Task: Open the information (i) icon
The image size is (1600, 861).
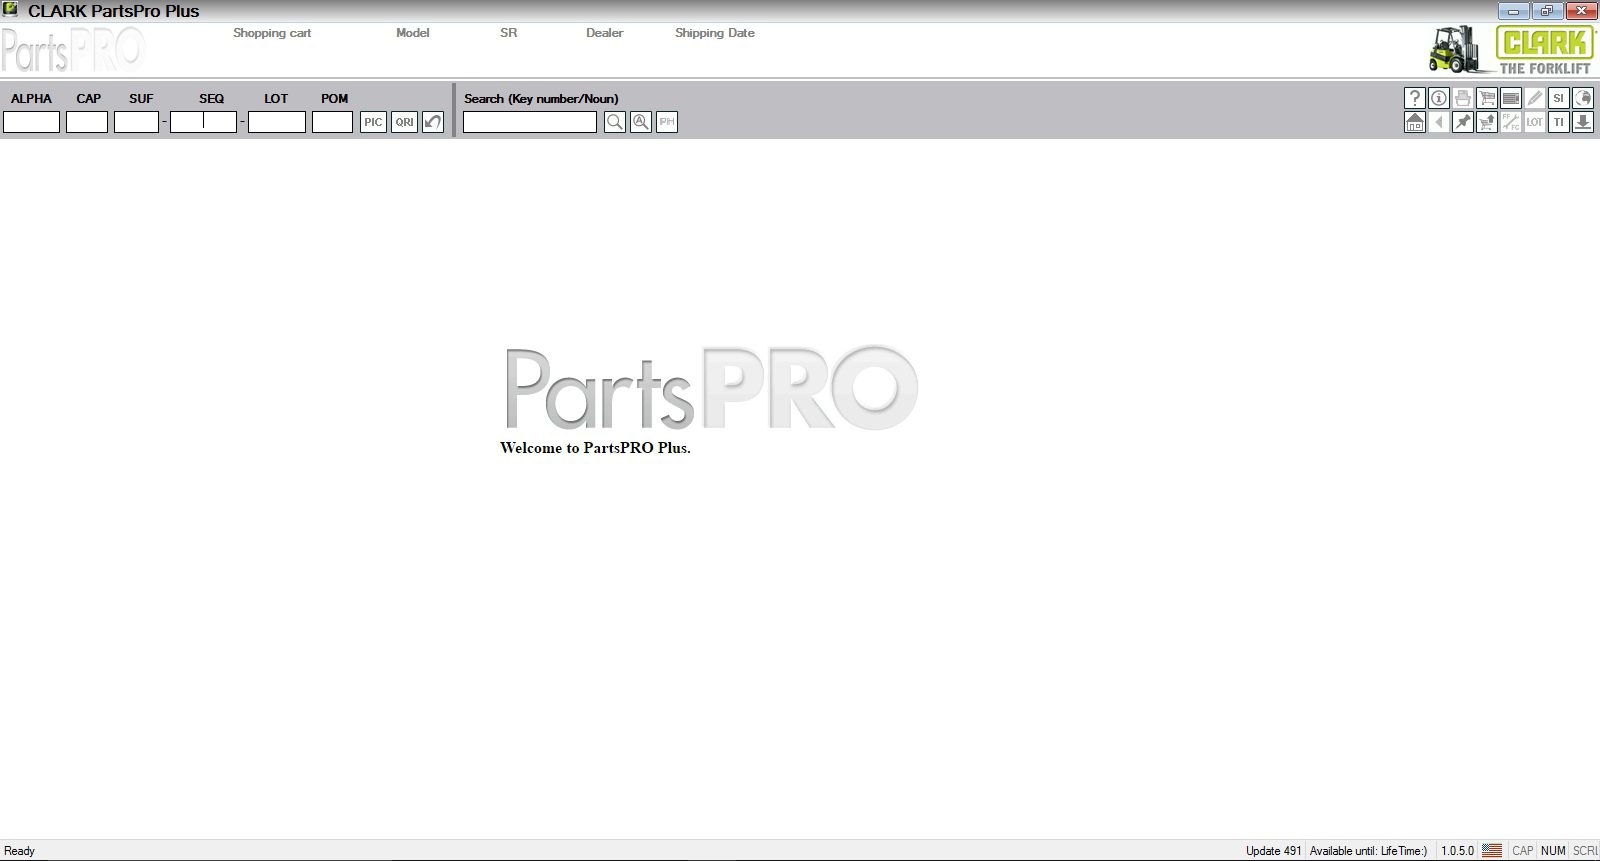Action: pyautogui.click(x=1438, y=98)
